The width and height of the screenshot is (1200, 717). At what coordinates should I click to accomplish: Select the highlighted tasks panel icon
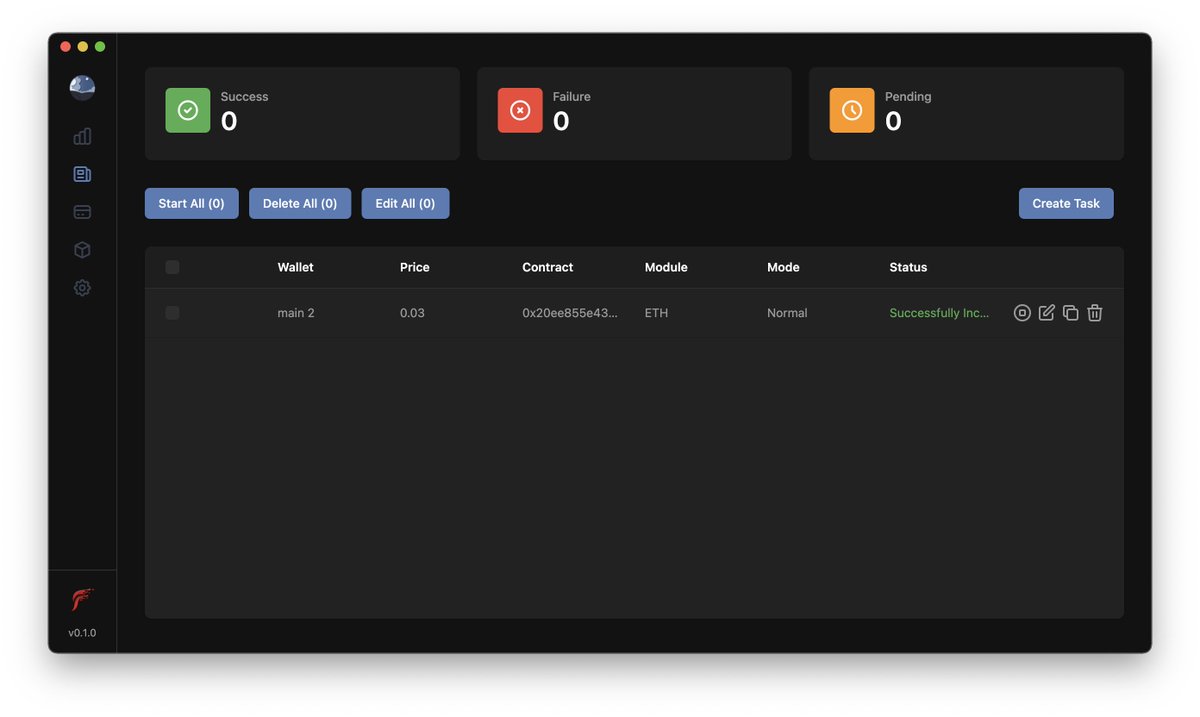point(82,173)
